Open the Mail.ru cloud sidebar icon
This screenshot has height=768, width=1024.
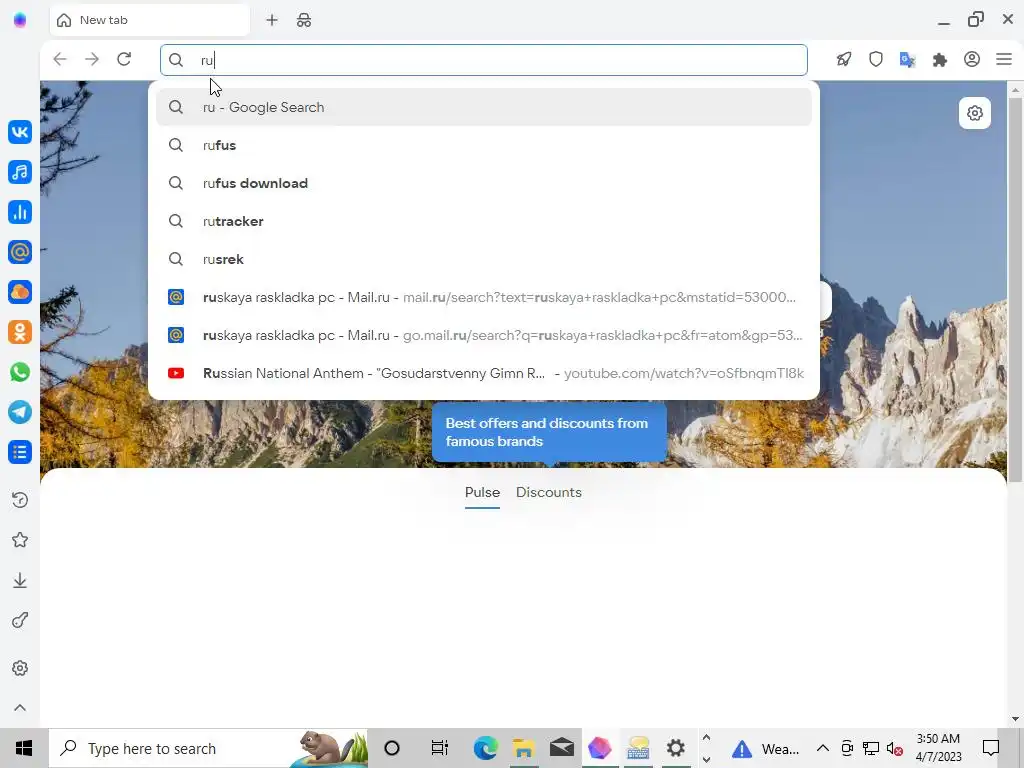(20, 292)
